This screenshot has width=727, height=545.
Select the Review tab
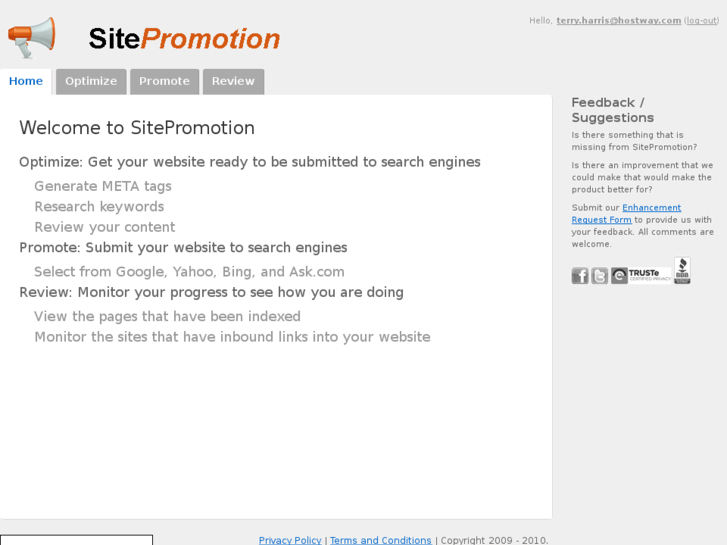click(x=233, y=82)
